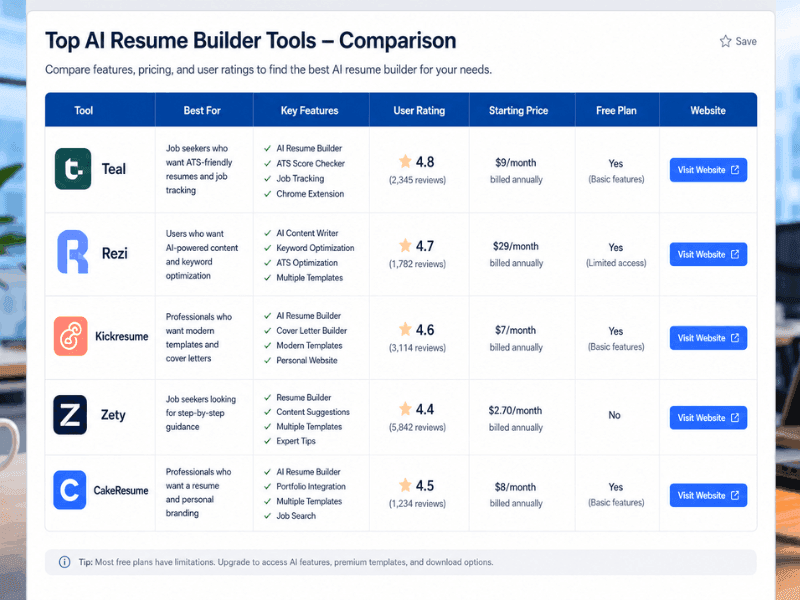800x600 pixels.
Task: Click the Tool column header
Action: pyautogui.click(x=84, y=110)
